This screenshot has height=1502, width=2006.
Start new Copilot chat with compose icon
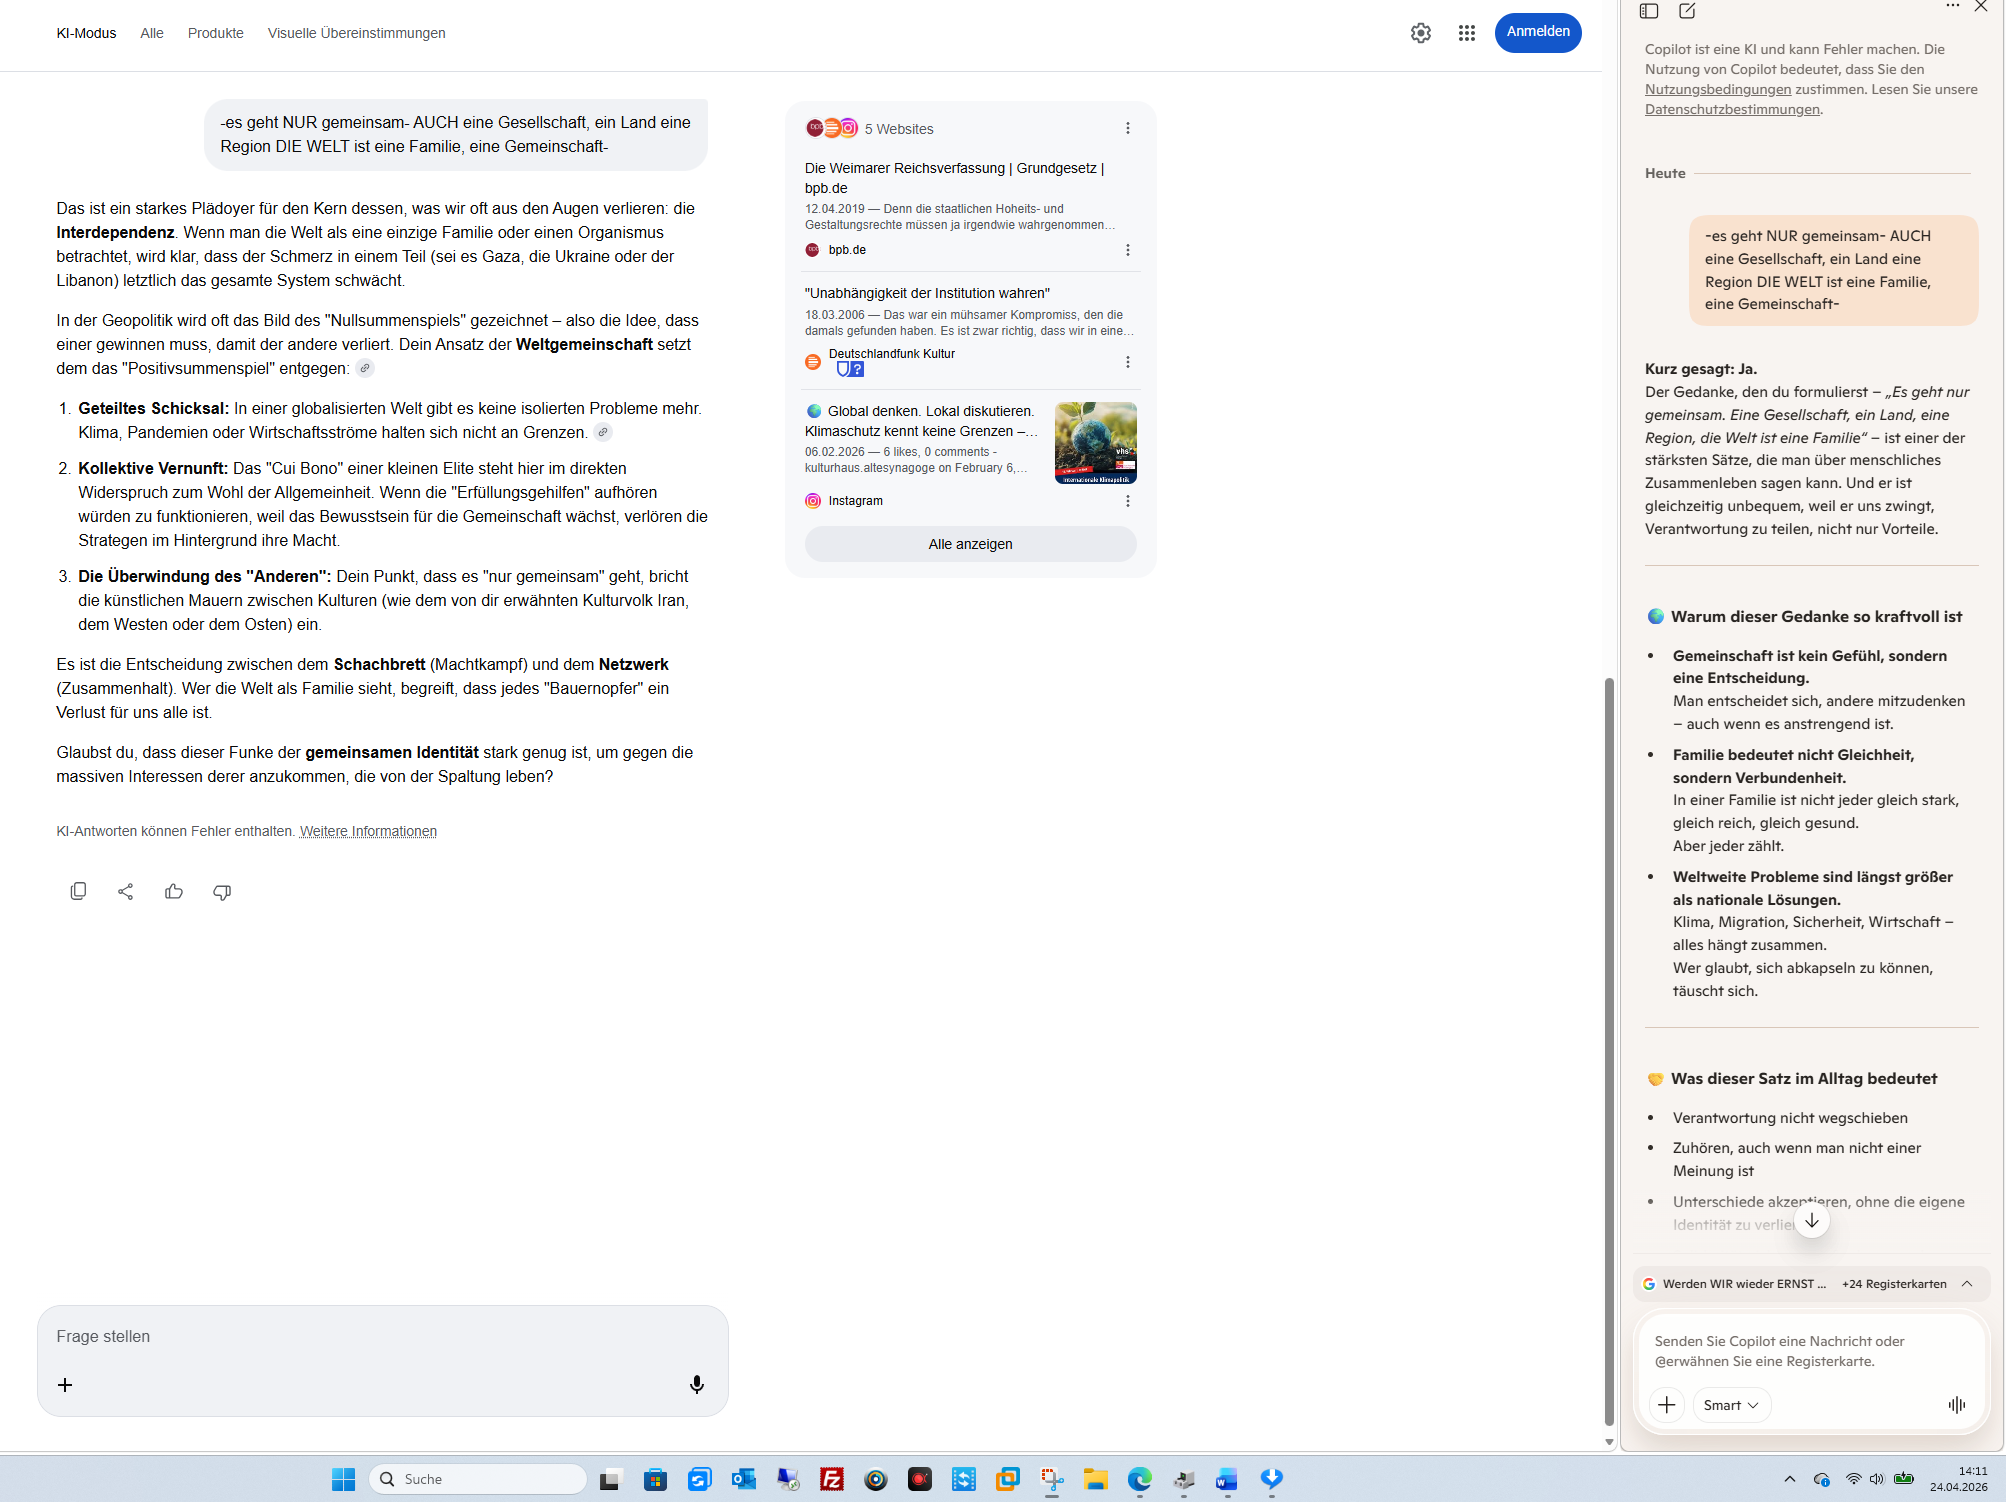(1687, 11)
